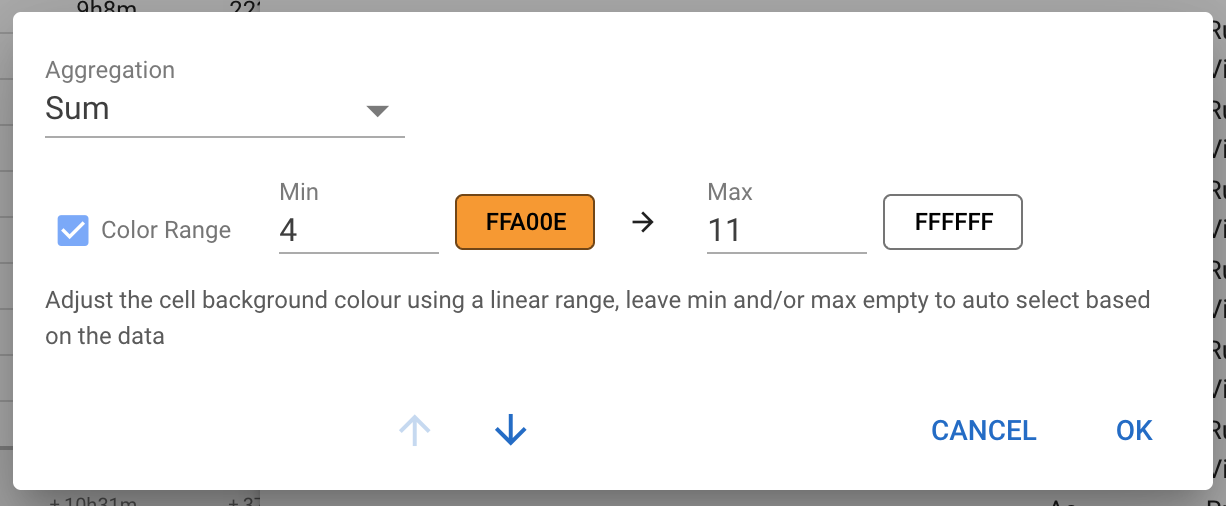Click the greyed-out move up arrow
This screenshot has width=1226, height=506.
click(x=415, y=431)
